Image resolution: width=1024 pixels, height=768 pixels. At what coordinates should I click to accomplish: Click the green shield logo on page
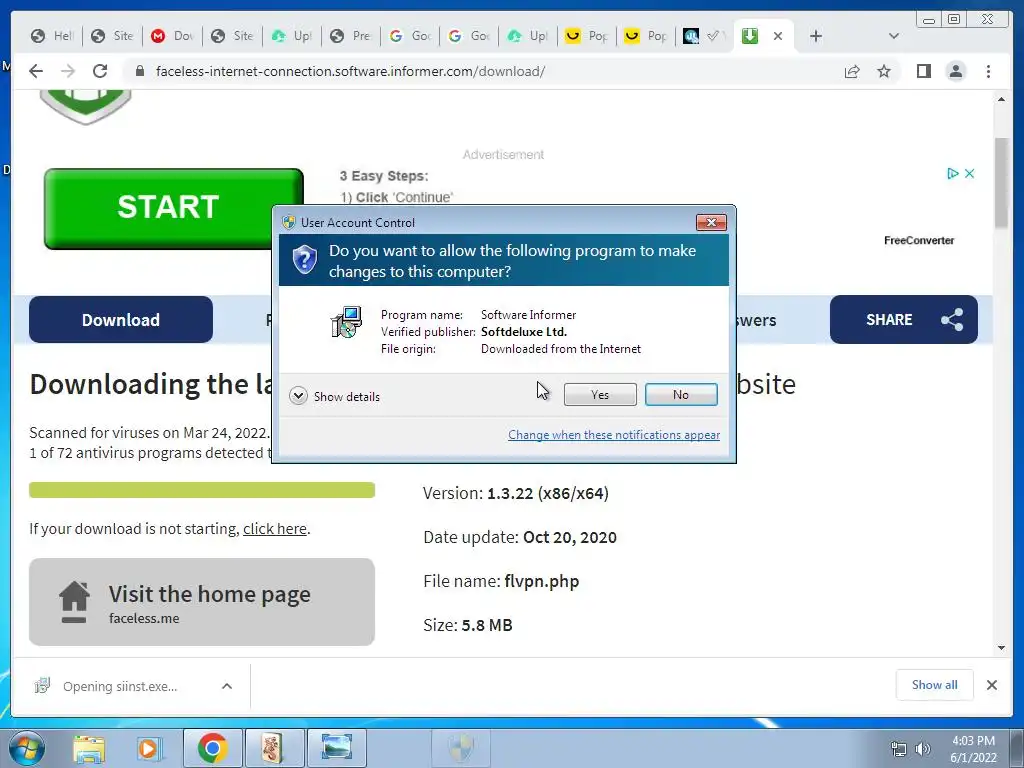click(x=85, y=108)
